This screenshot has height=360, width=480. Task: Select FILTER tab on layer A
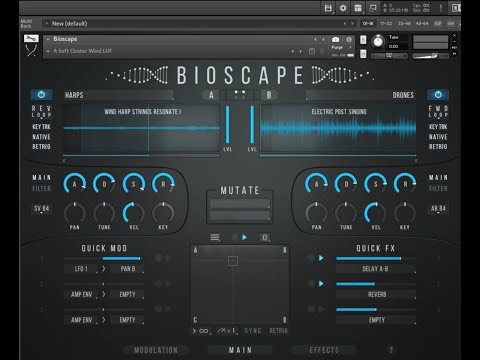pyautogui.click(x=41, y=189)
